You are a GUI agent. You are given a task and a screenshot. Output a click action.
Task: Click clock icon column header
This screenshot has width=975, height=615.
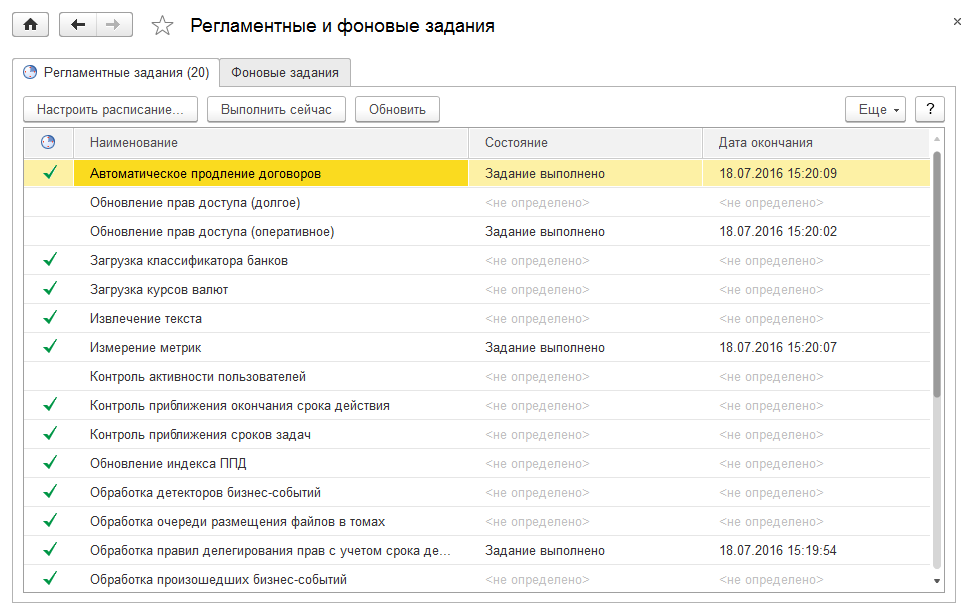coord(48,143)
